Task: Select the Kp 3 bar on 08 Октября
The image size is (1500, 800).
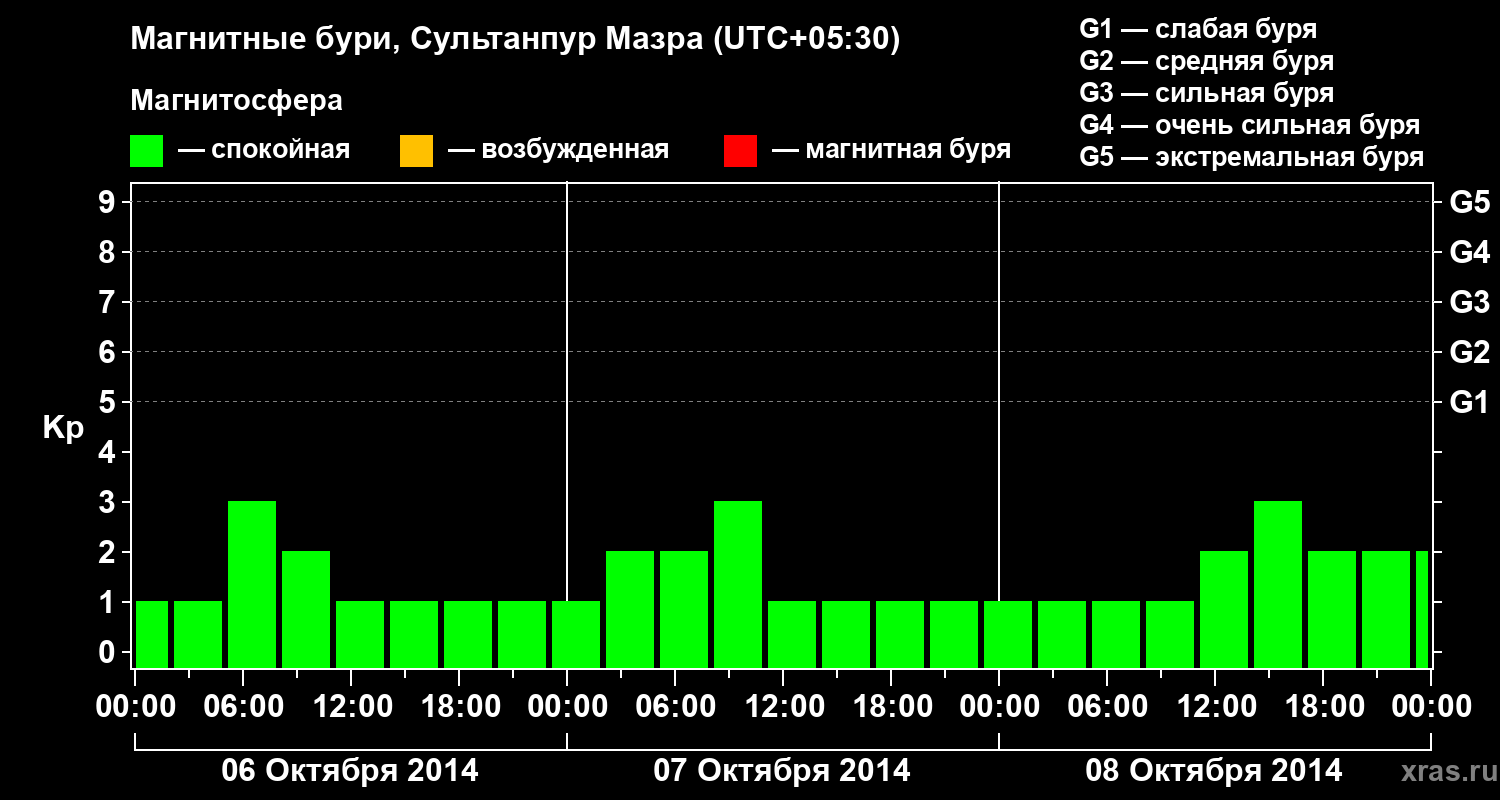Action: point(1278,584)
